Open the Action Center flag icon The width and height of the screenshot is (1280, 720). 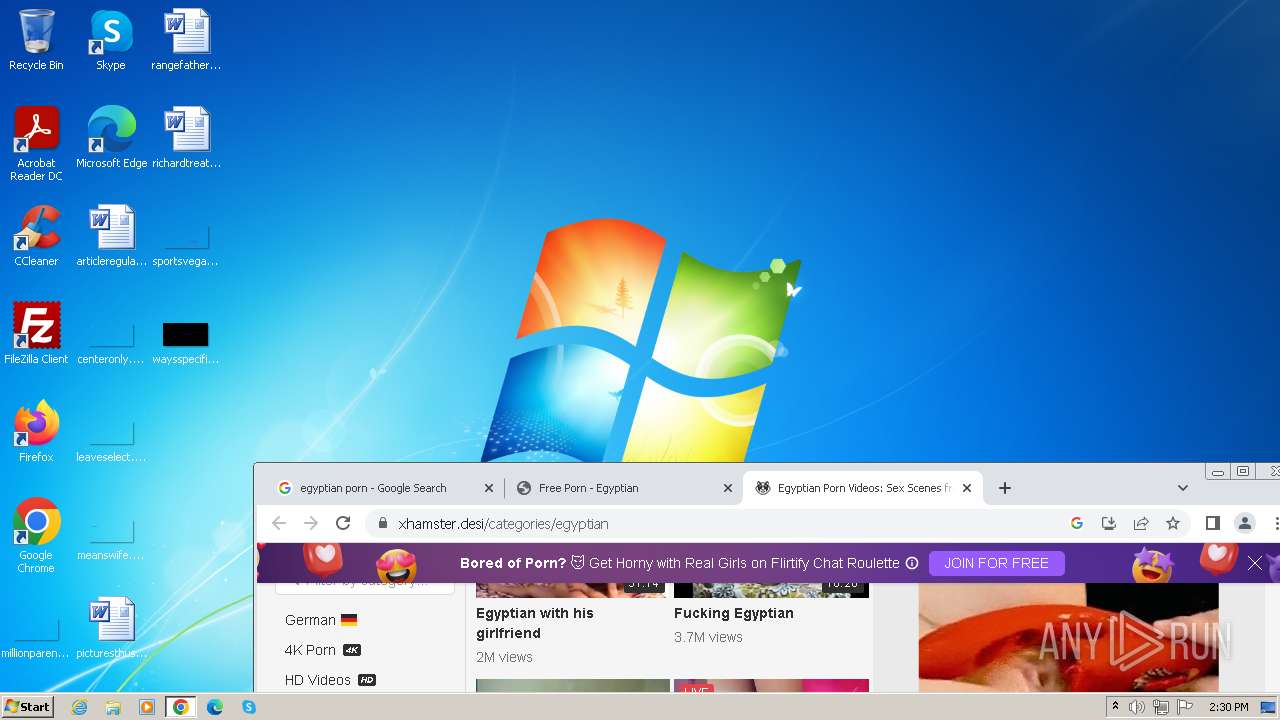(x=1185, y=707)
